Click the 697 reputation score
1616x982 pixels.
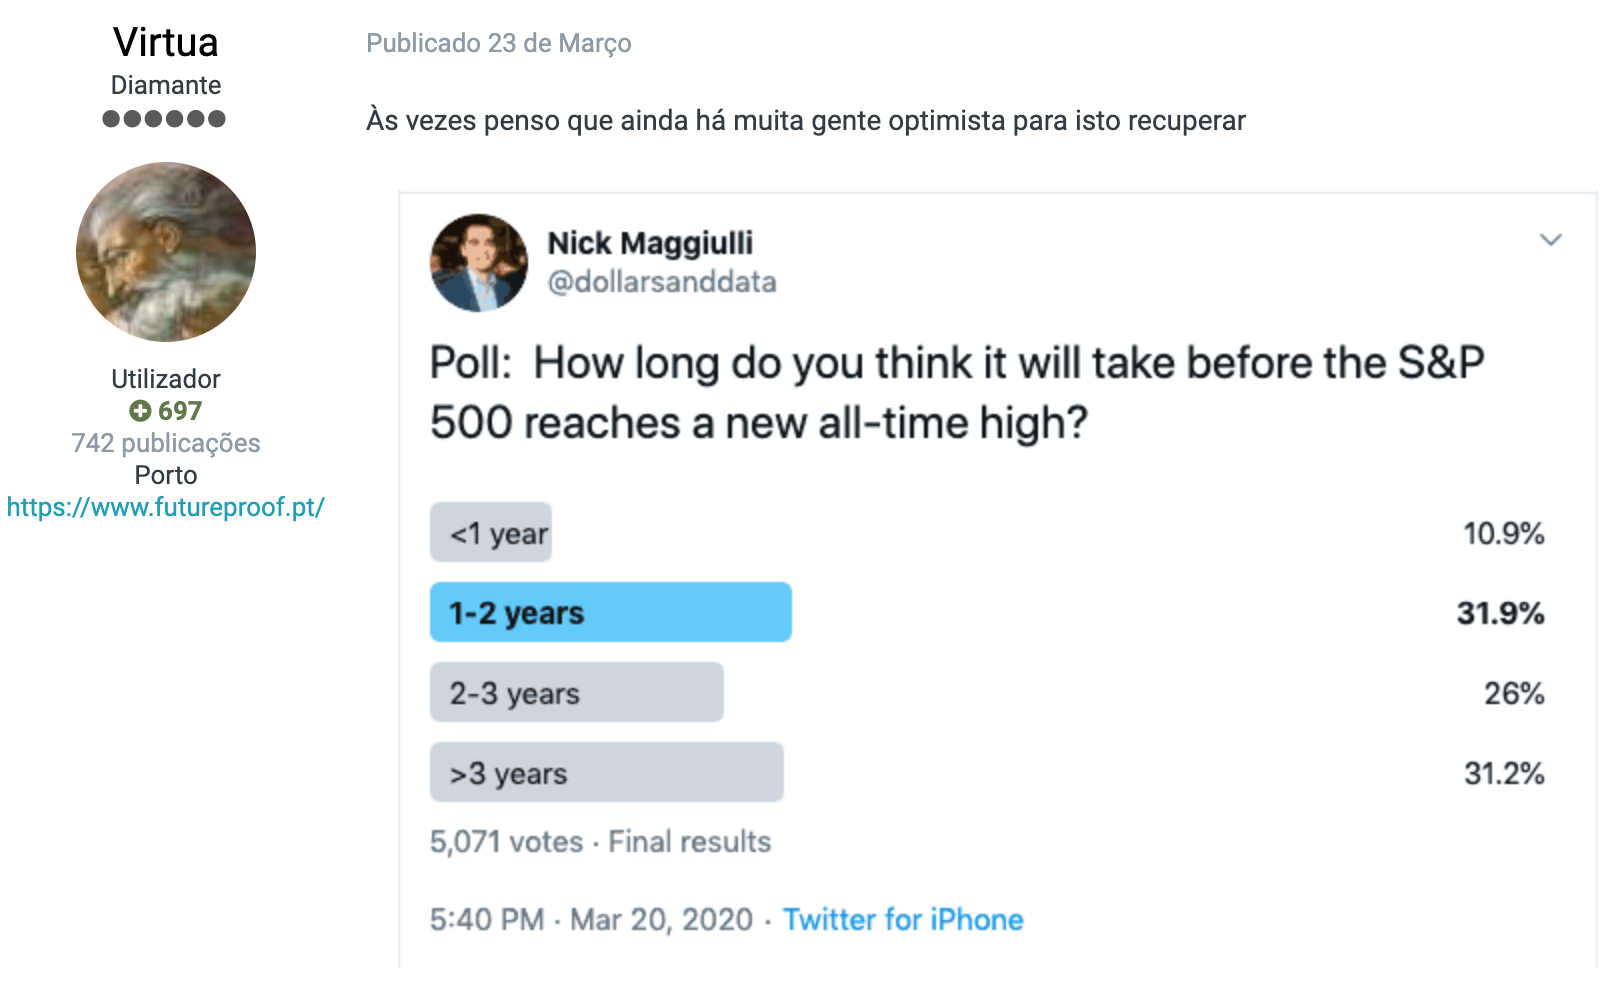pyautogui.click(x=180, y=411)
